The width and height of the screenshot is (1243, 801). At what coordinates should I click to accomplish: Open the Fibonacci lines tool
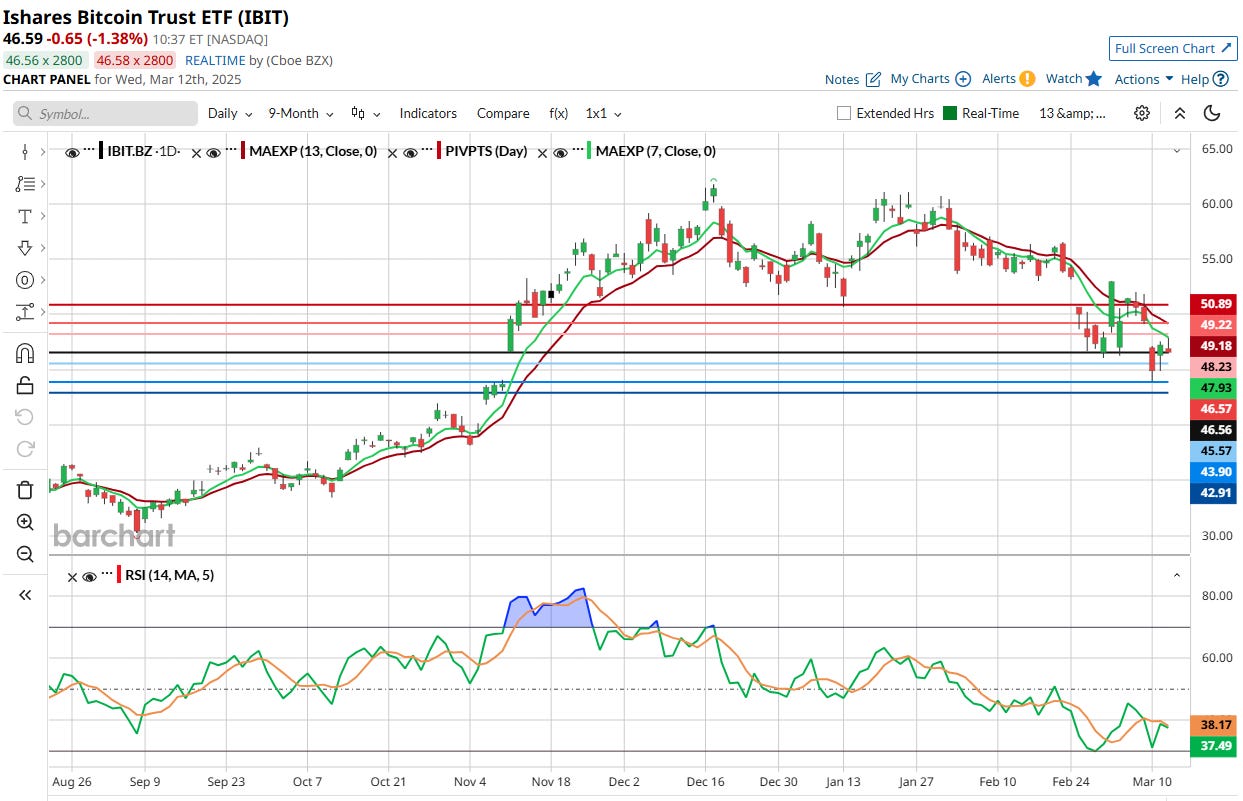pyautogui.click(x=25, y=184)
